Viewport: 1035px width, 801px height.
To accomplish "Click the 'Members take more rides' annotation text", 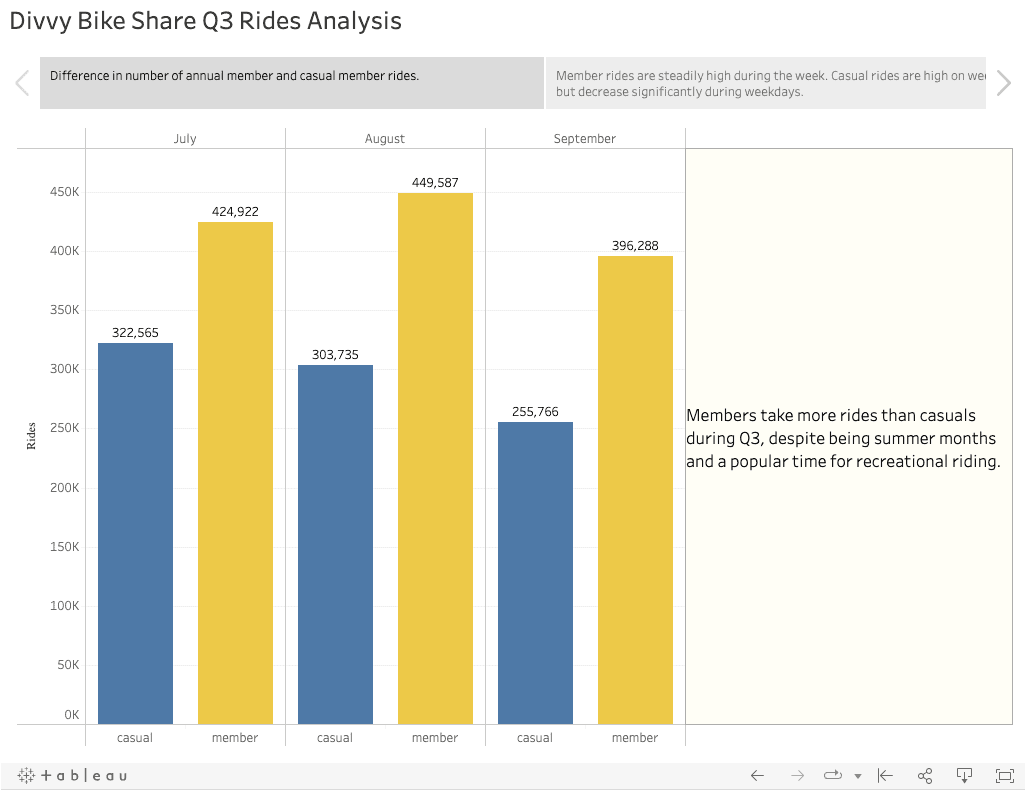I will click(x=844, y=438).
